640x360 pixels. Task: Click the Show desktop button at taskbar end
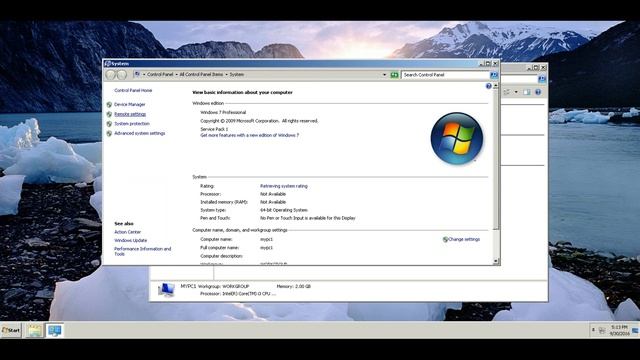pos(636,330)
